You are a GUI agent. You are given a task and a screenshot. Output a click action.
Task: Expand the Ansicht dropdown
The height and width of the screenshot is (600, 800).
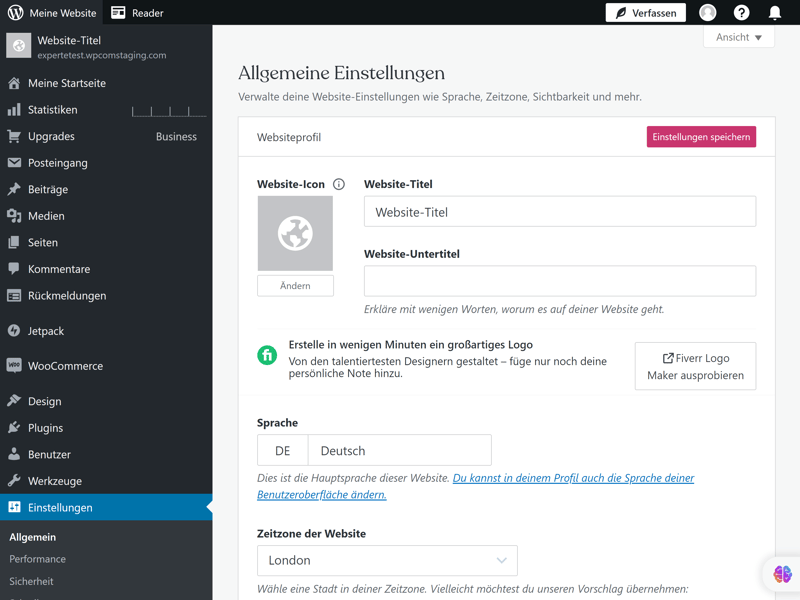coord(739,37)
